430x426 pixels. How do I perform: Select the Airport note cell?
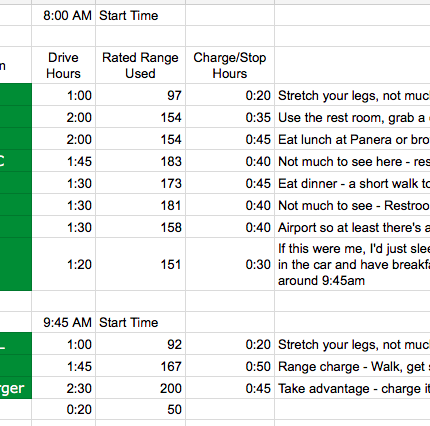(x=352, y=227)
